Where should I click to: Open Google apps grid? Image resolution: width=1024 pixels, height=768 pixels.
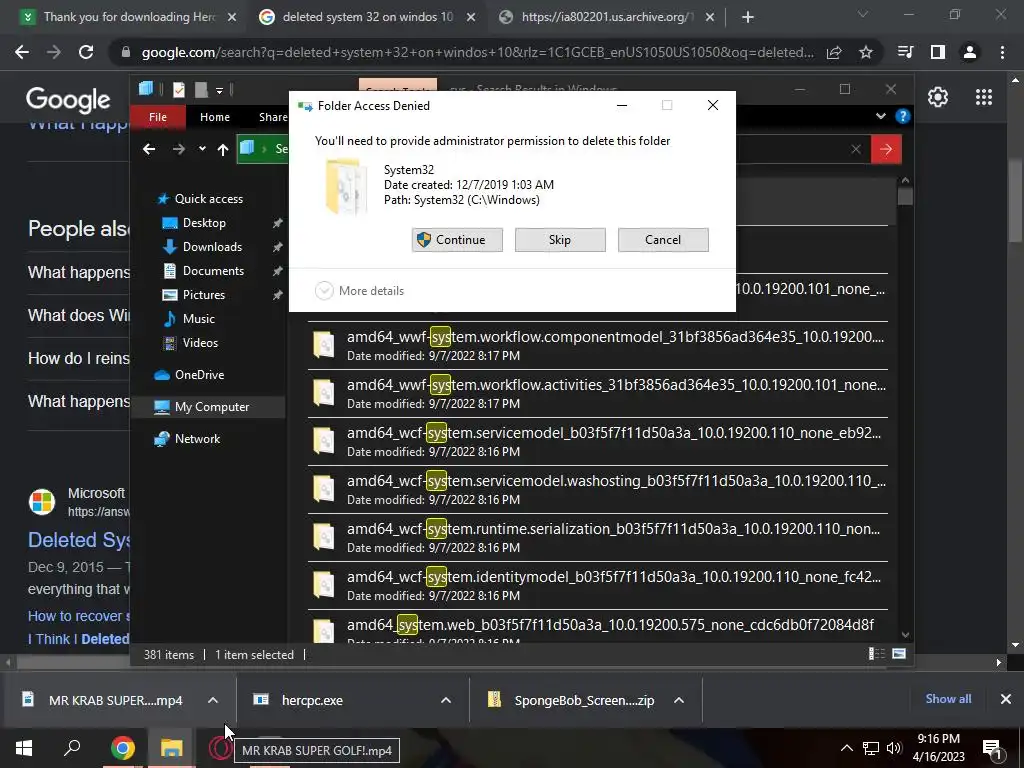click(x=984, y=97)
